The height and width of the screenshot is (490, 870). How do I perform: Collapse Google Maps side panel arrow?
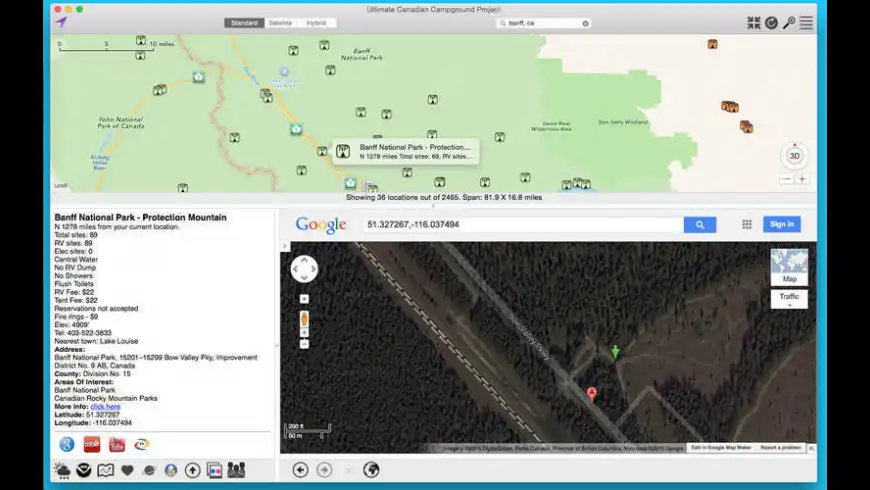(x=285, y=246)
